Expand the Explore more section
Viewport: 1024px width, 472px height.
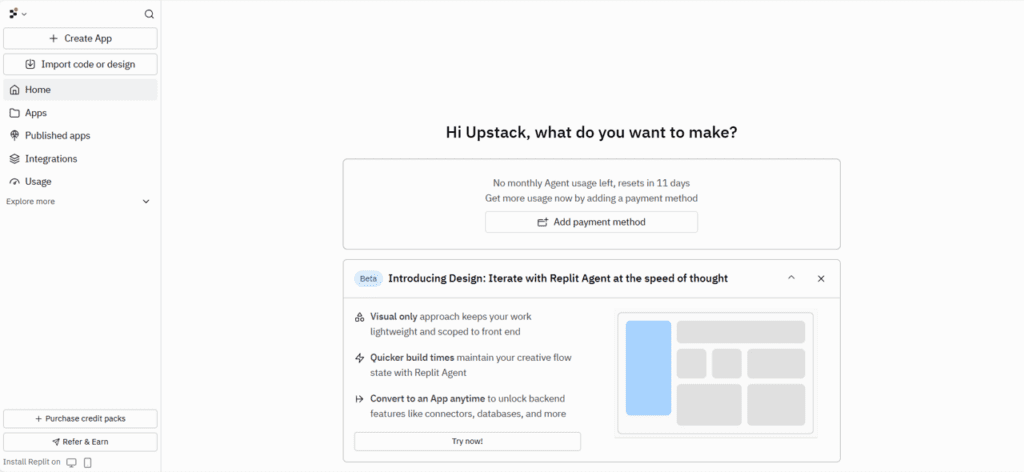(78, 202)
